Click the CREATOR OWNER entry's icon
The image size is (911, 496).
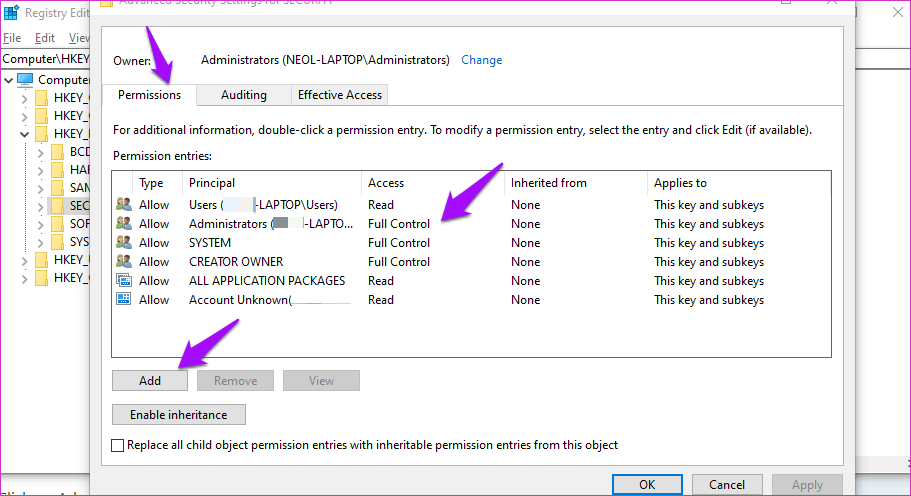click(x=124, y=262)
